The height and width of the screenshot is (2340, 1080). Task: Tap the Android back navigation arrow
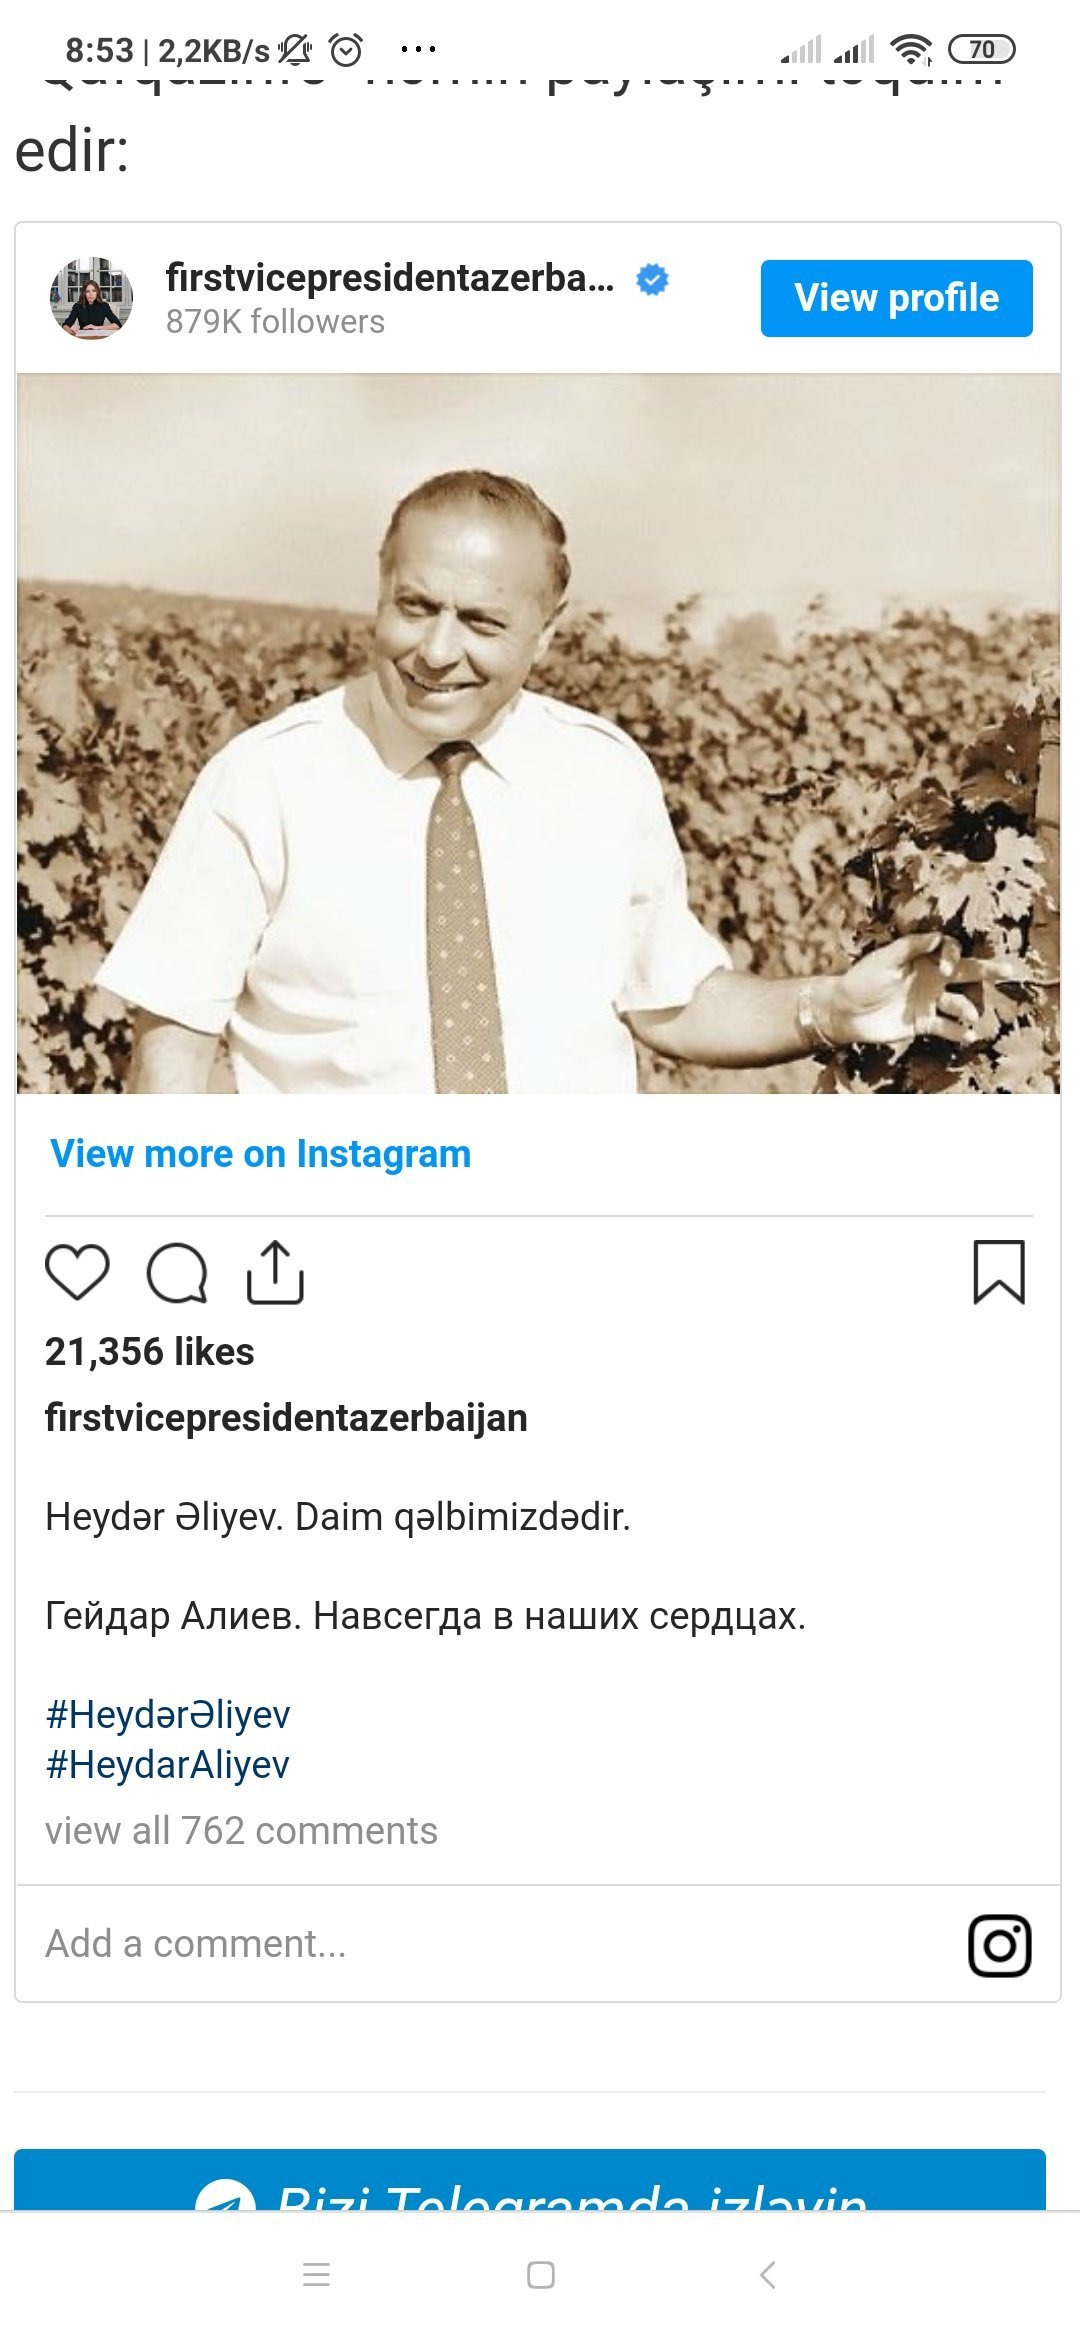pyautogui.click(x=767, y=2275)
